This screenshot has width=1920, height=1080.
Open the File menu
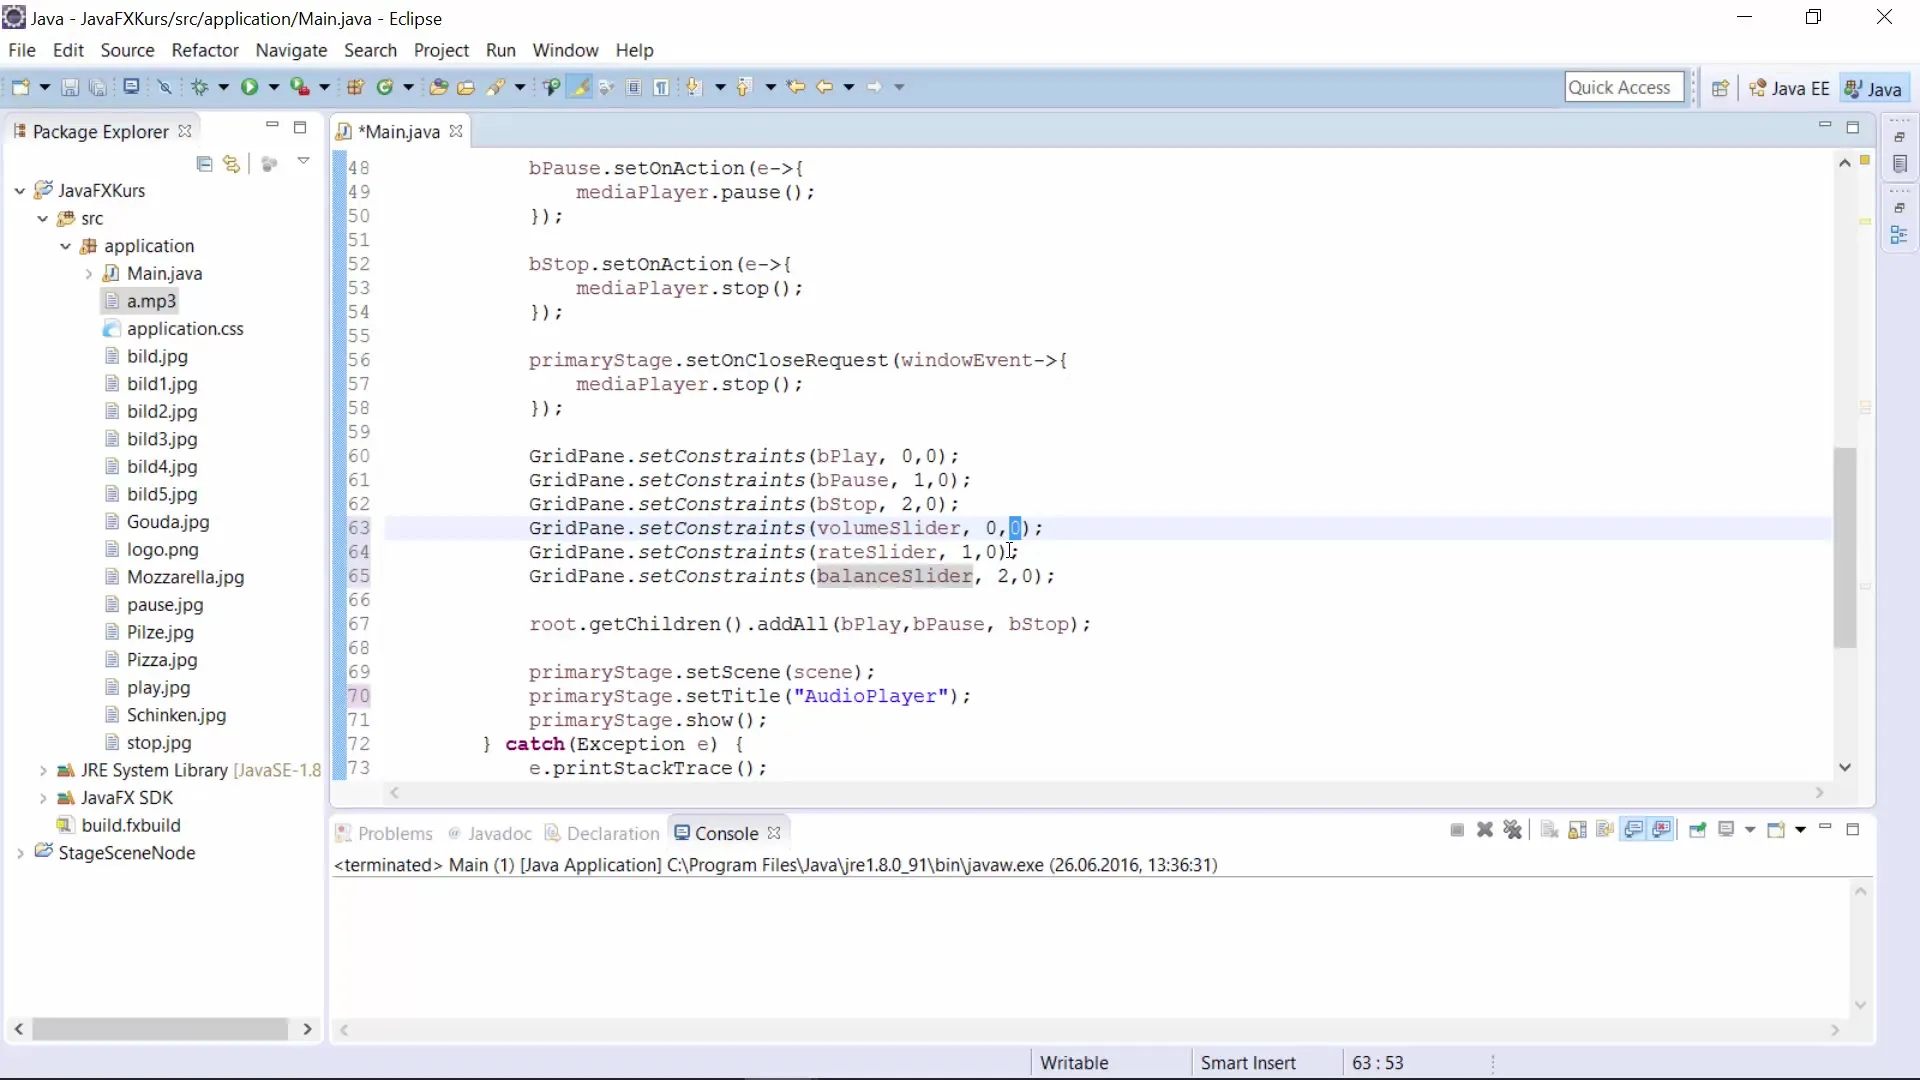21,50
